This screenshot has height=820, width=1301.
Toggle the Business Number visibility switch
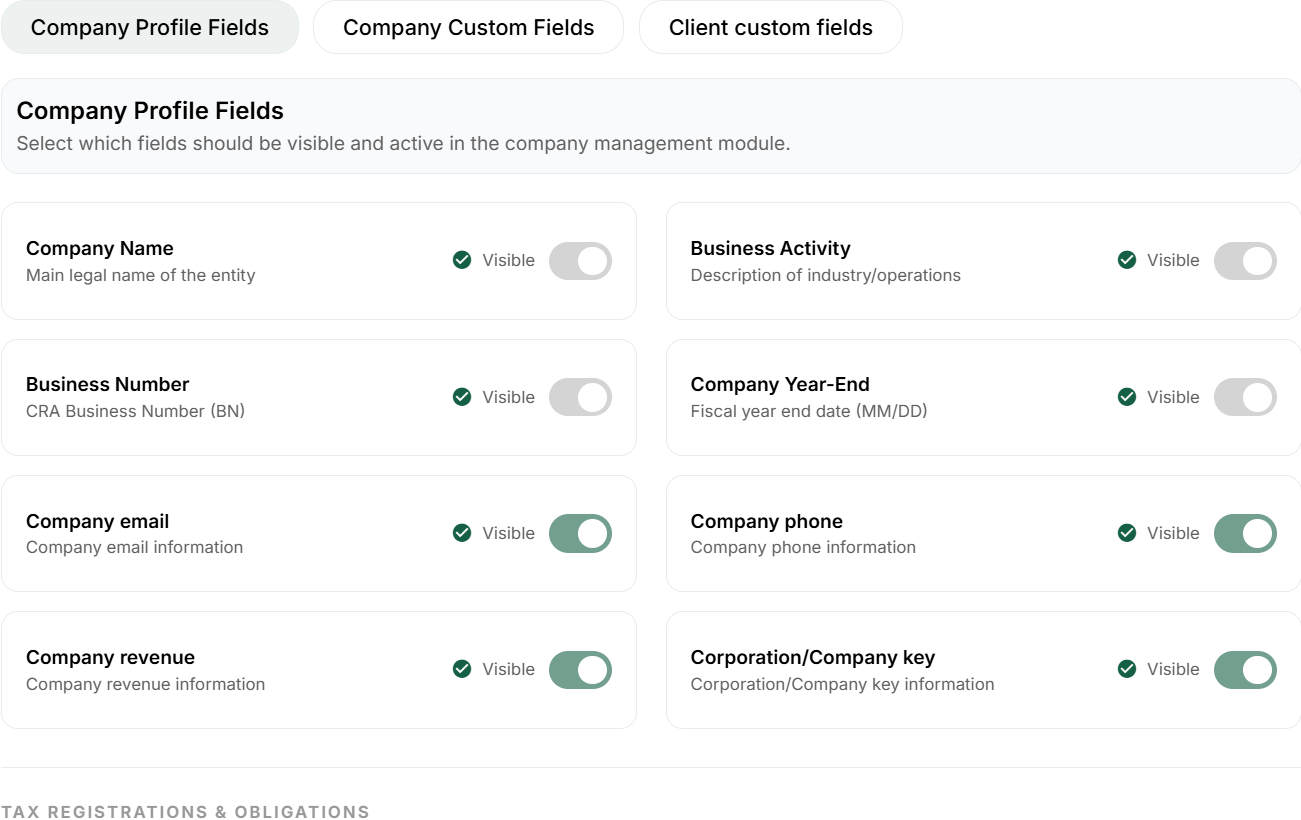pos(580,397)
